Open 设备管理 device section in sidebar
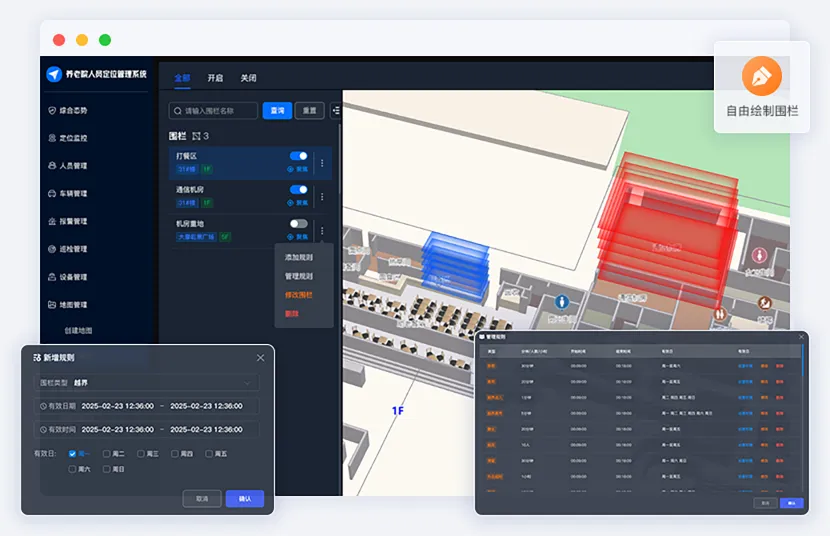Viewport: 830px width, 536px height. pyautogui.click(x=68, y=277)
